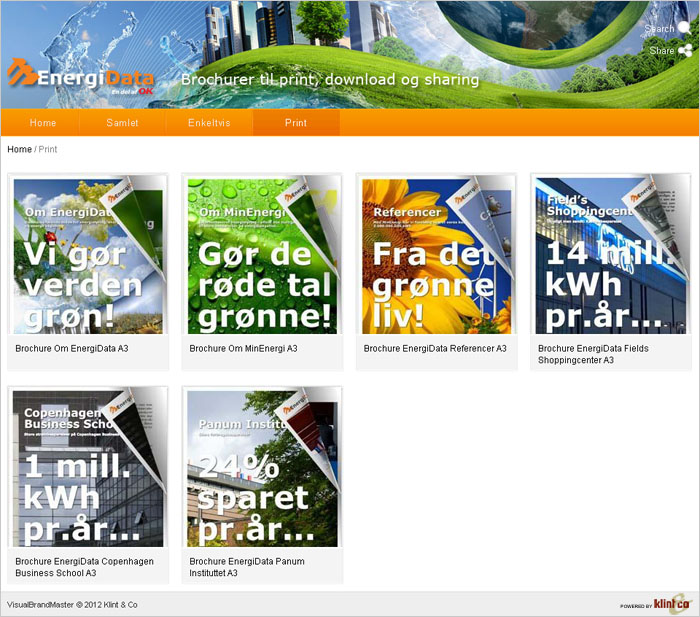Screen dimensions: 700x617
Task: Open the Panum Instituttet brochure cover
Action: [x=262, y=468]
